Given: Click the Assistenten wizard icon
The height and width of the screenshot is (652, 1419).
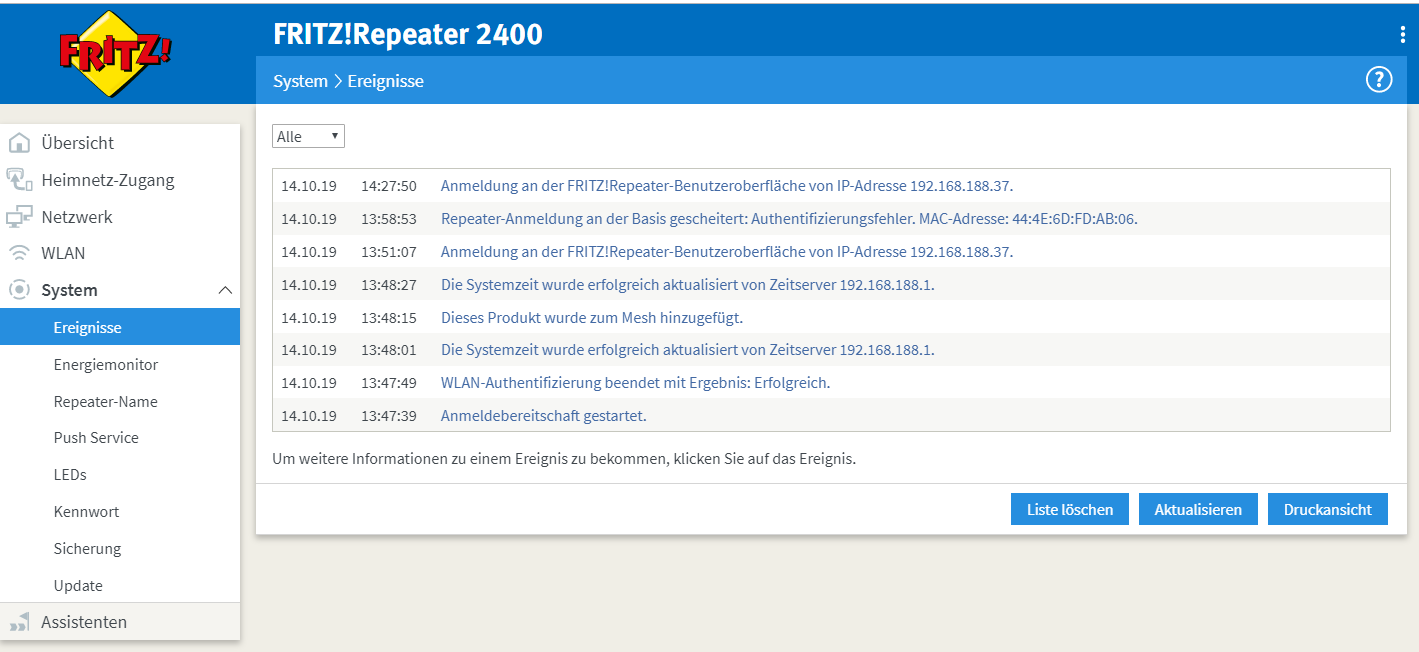Looking at the screenshot, I should [19, 622].
